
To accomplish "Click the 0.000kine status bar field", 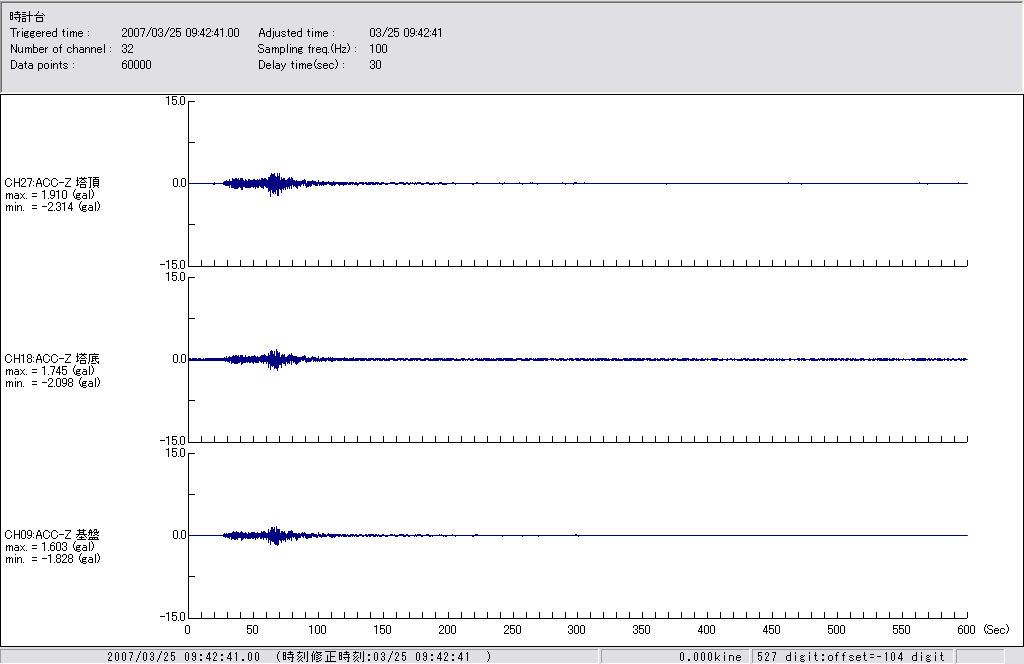I will [710, 657].
